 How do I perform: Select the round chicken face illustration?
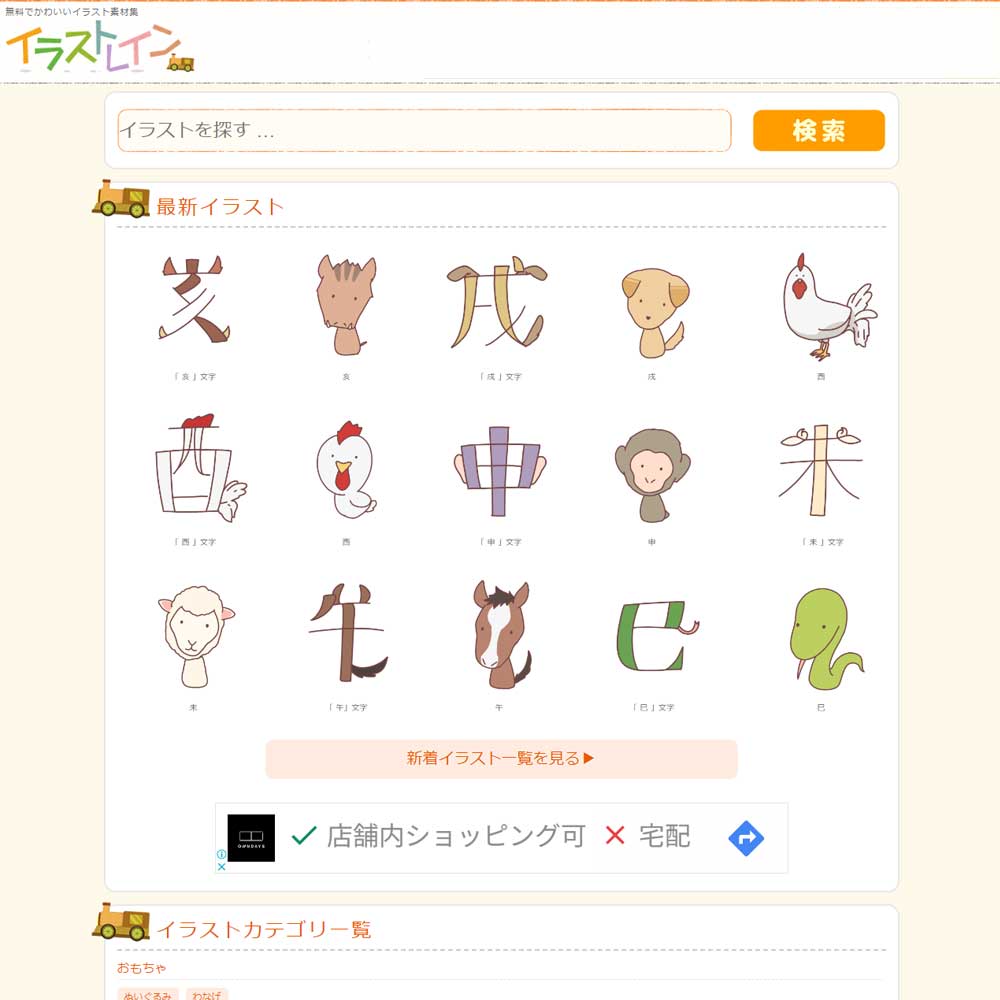[x=346, y=469]
